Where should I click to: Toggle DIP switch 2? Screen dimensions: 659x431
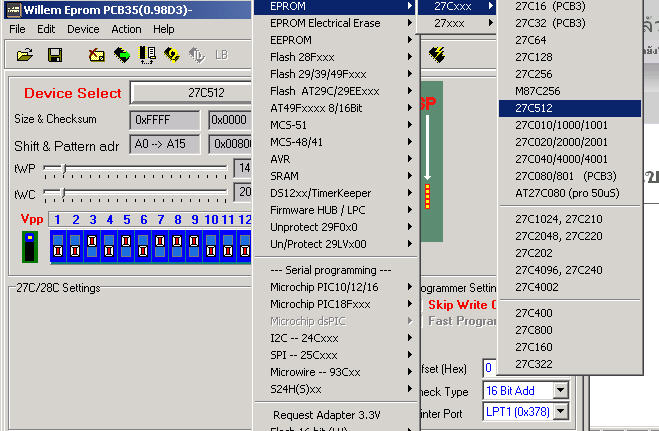[x=75, y=246]
